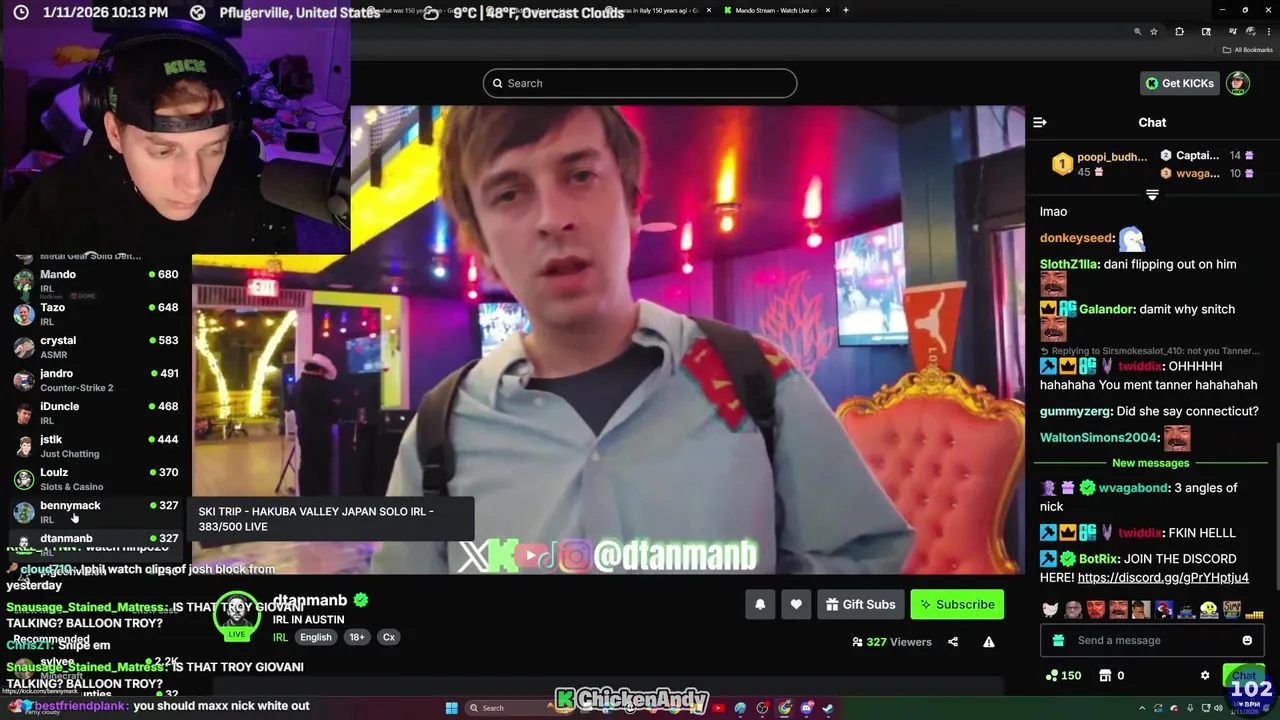Click the gift icon in chat input
The image size is (1280, 720).
1058,640
